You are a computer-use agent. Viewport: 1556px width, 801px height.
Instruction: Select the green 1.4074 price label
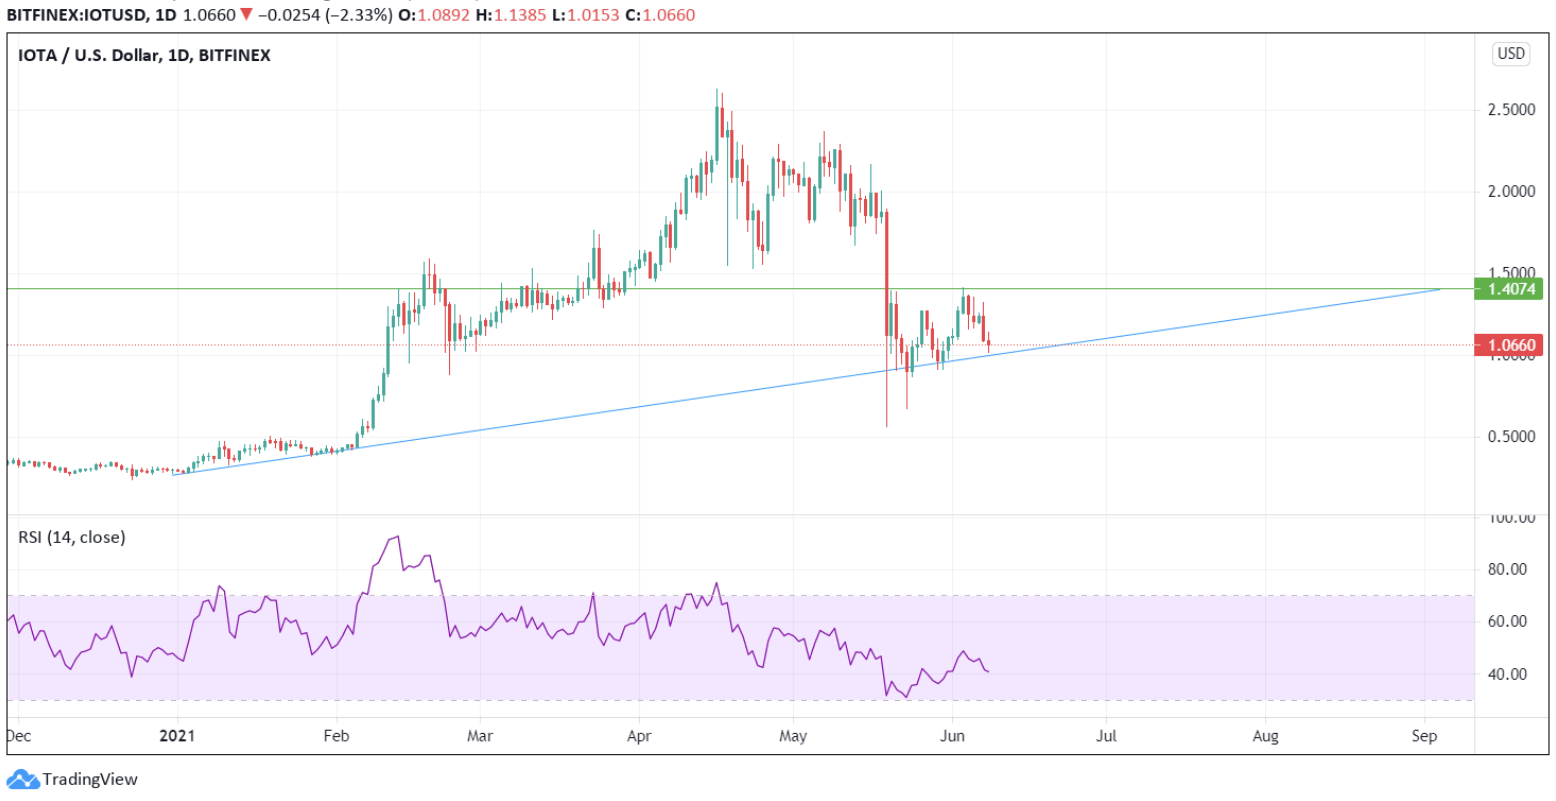click(1509, 289)
